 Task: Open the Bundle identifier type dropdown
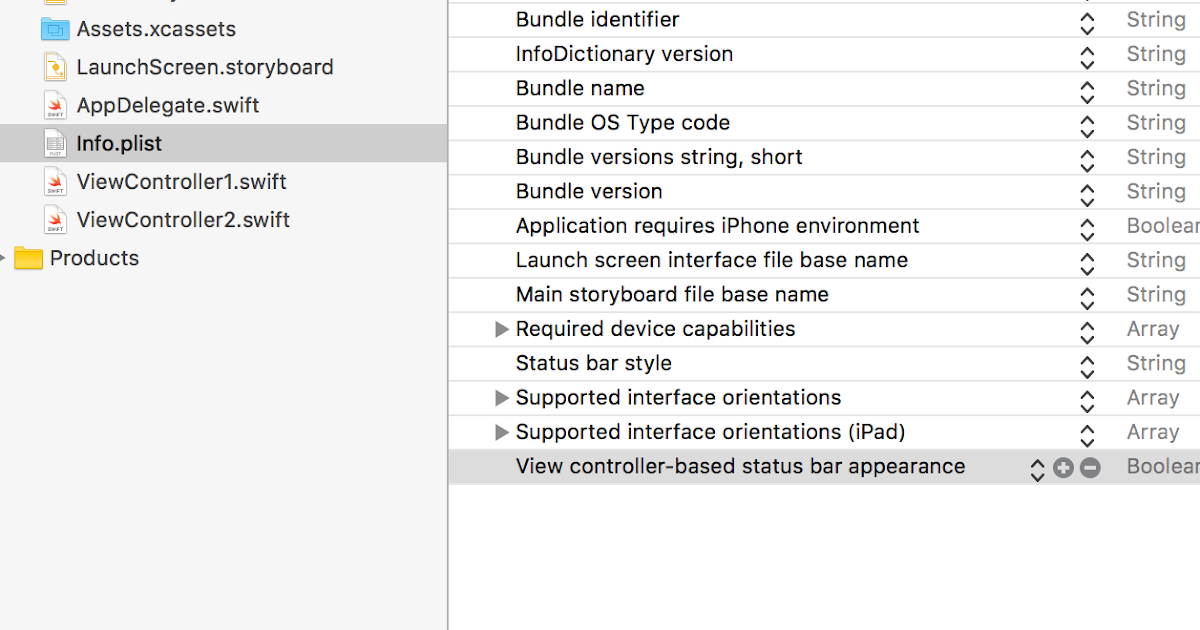tap(1087, 20)
